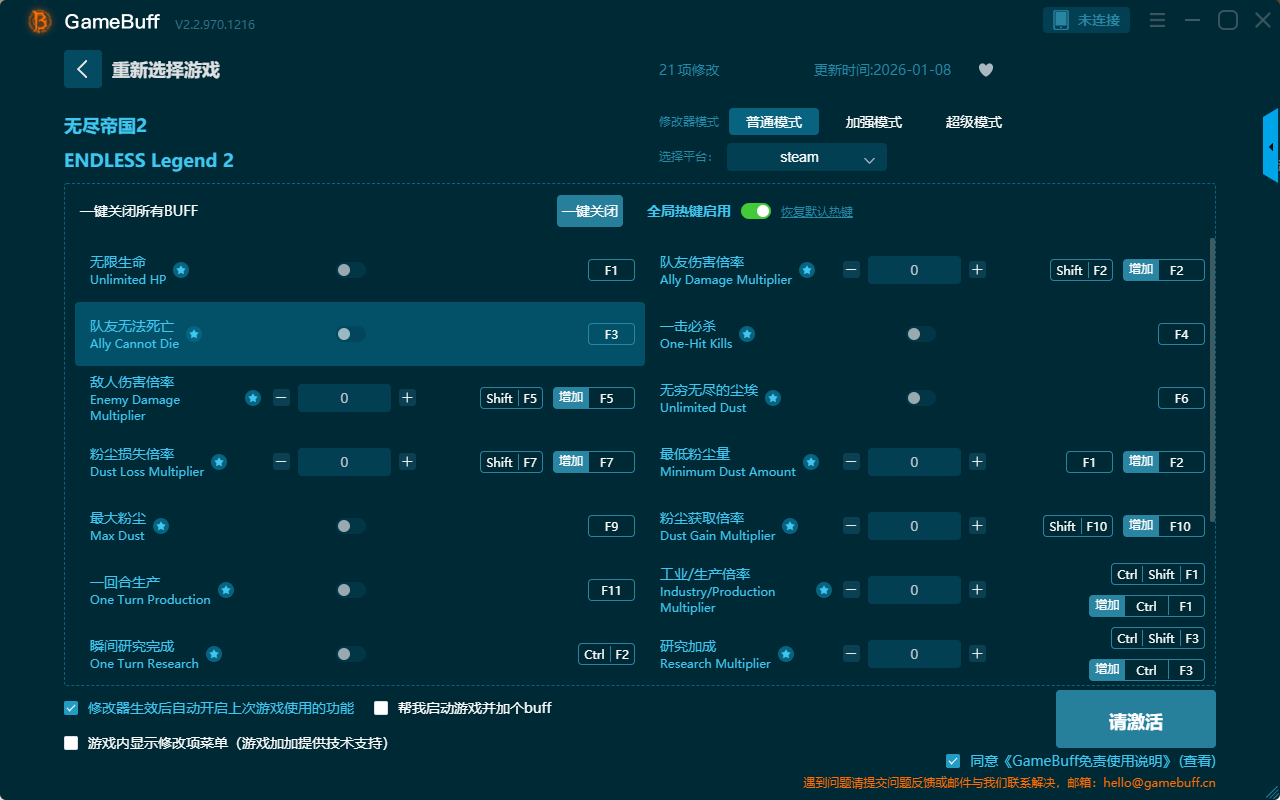Increase Ally Damage Multiplier with plus button
Viewport: 1280px width, 800px height.
point(977,270)
